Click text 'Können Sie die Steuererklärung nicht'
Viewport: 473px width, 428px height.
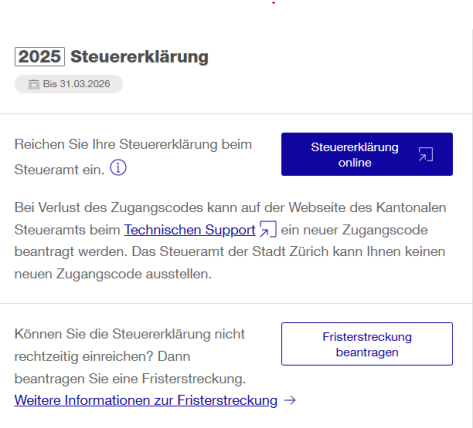(x=130, y=334)
